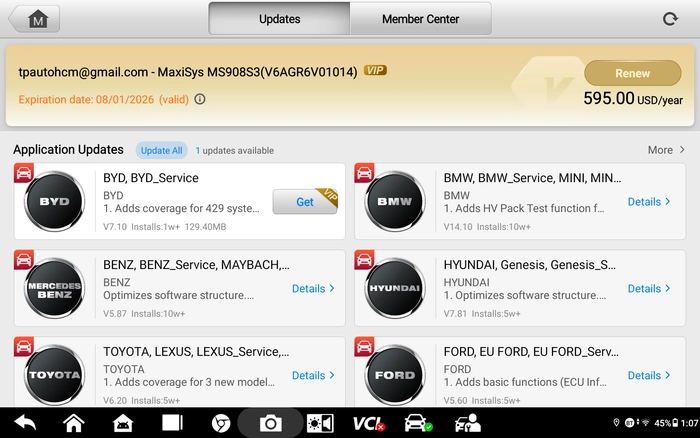Screen dimensions: 700x438
Task: Select title 'FORD, EU FORD, EU FORD_Serv...'
Action: (x=531, y=352)
